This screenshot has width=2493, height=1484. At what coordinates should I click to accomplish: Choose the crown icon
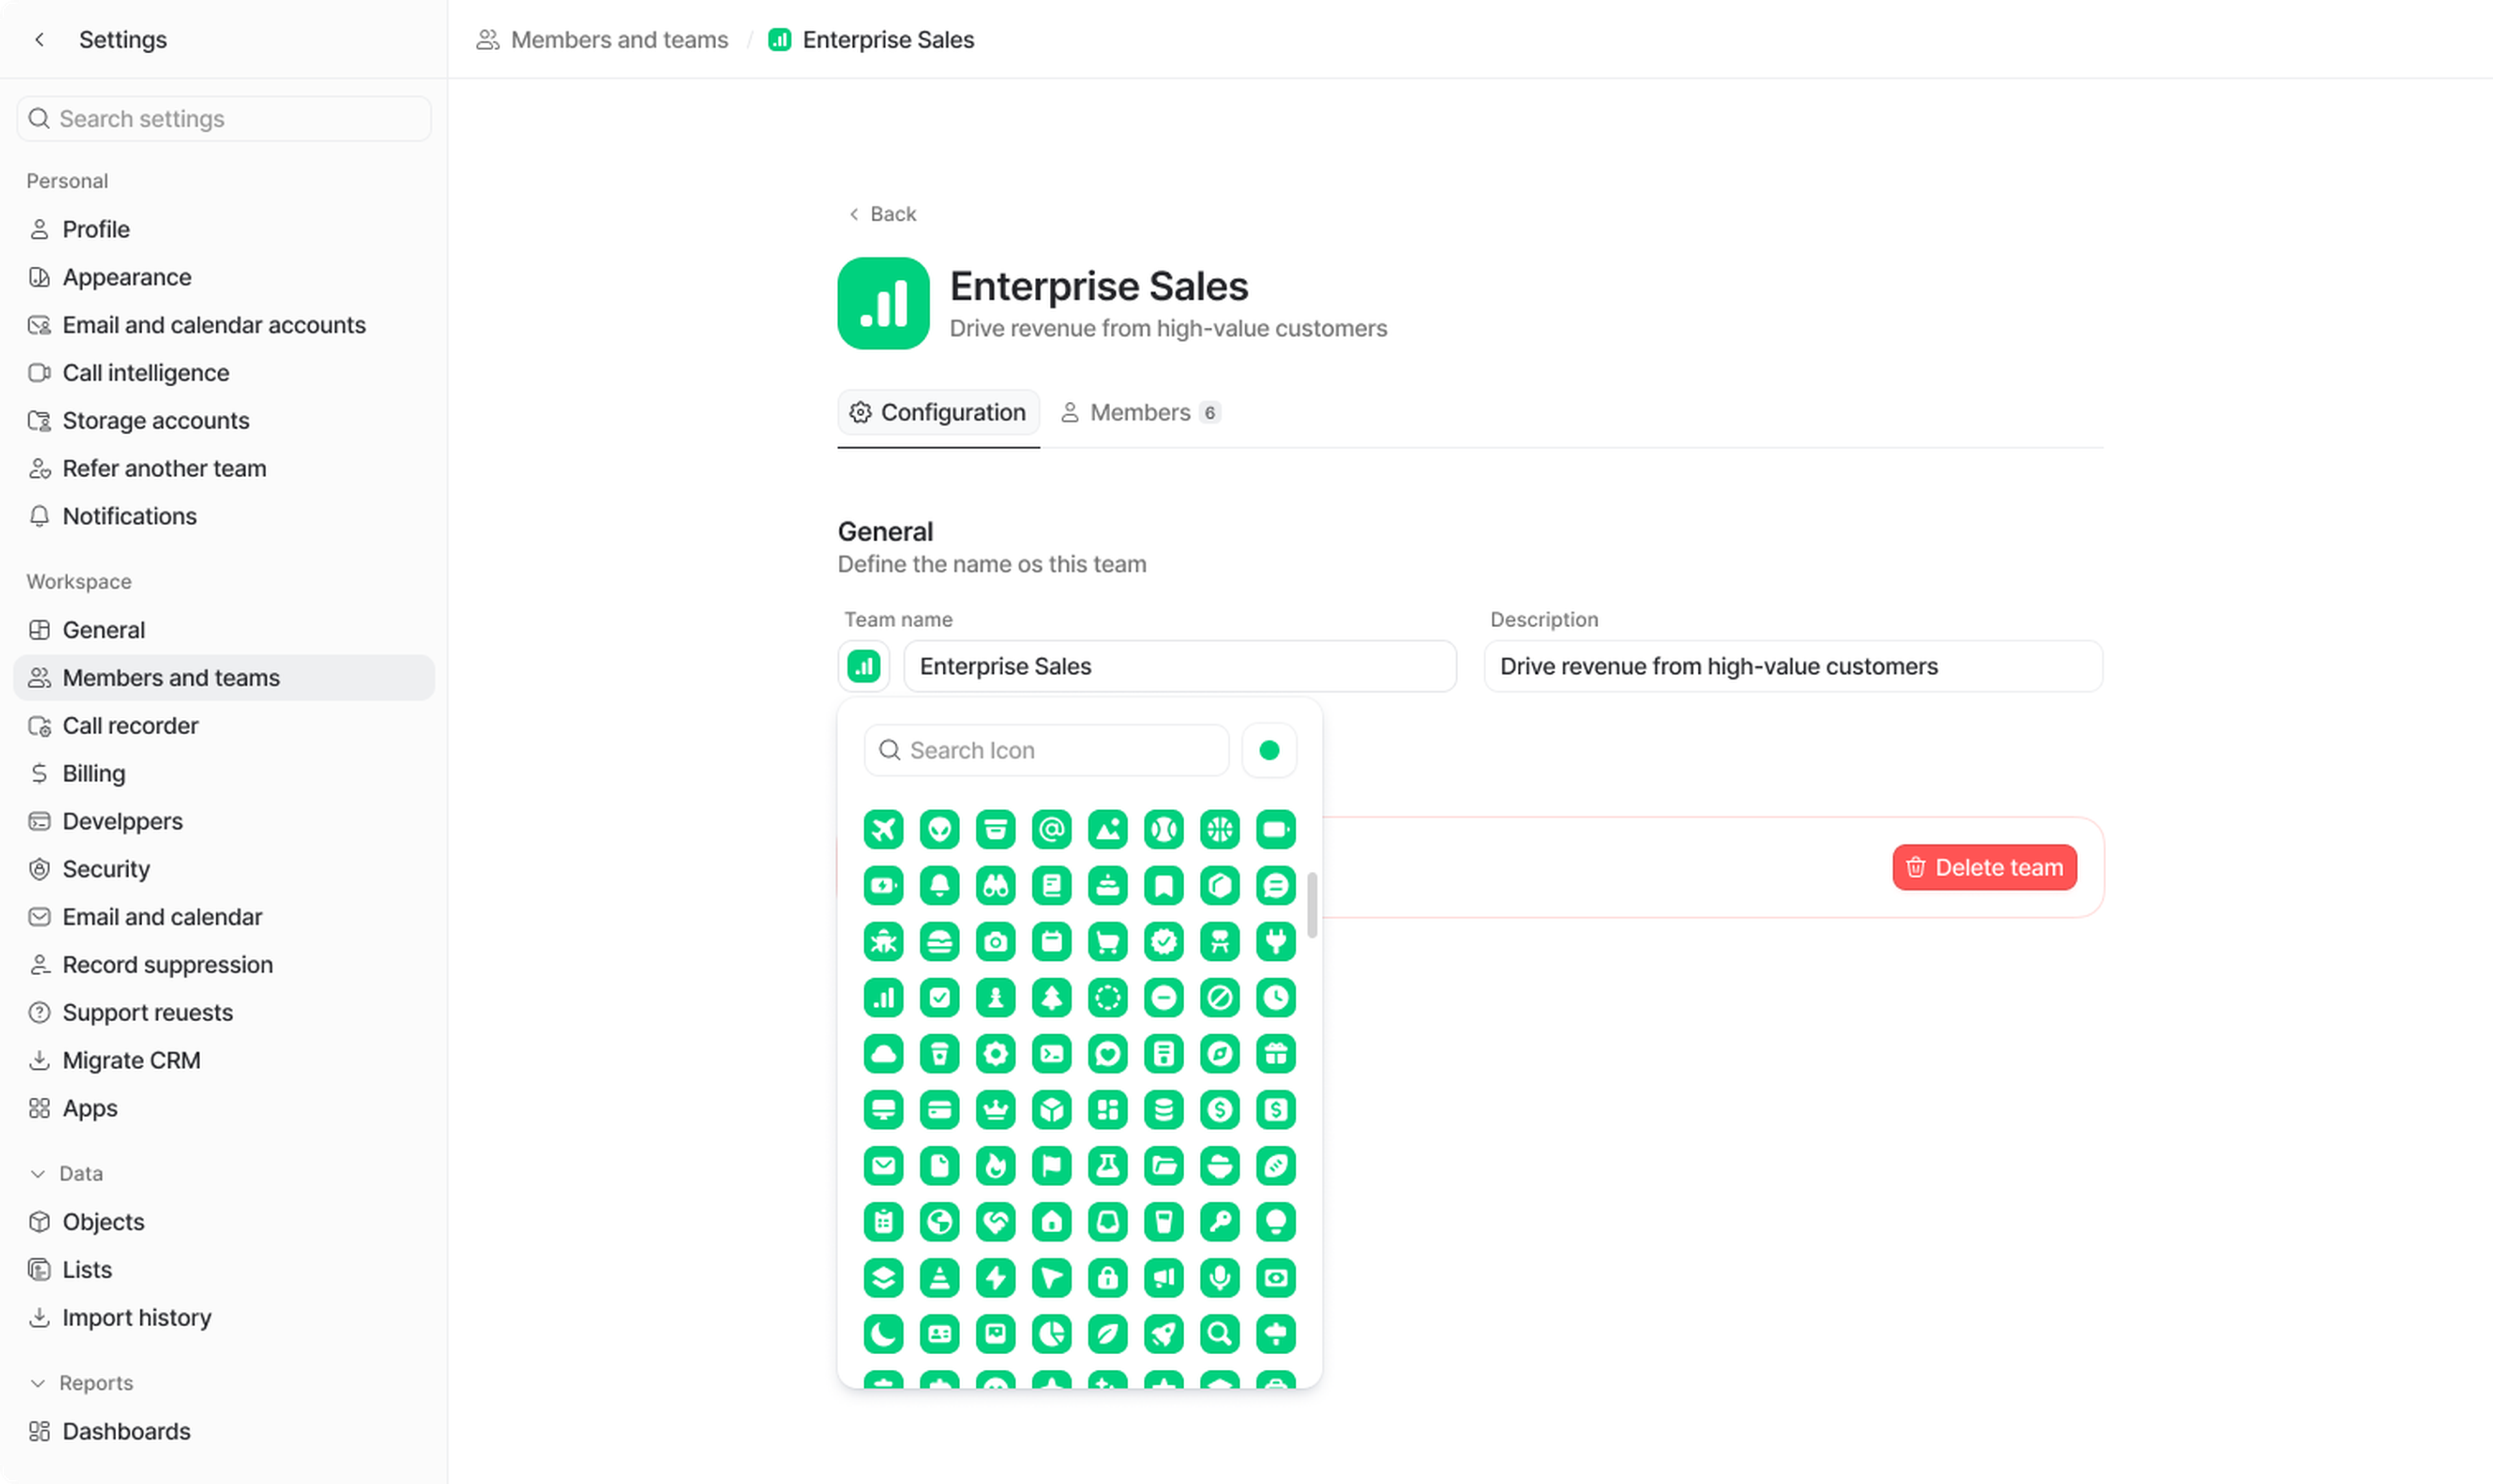[x=995, y=1109]
